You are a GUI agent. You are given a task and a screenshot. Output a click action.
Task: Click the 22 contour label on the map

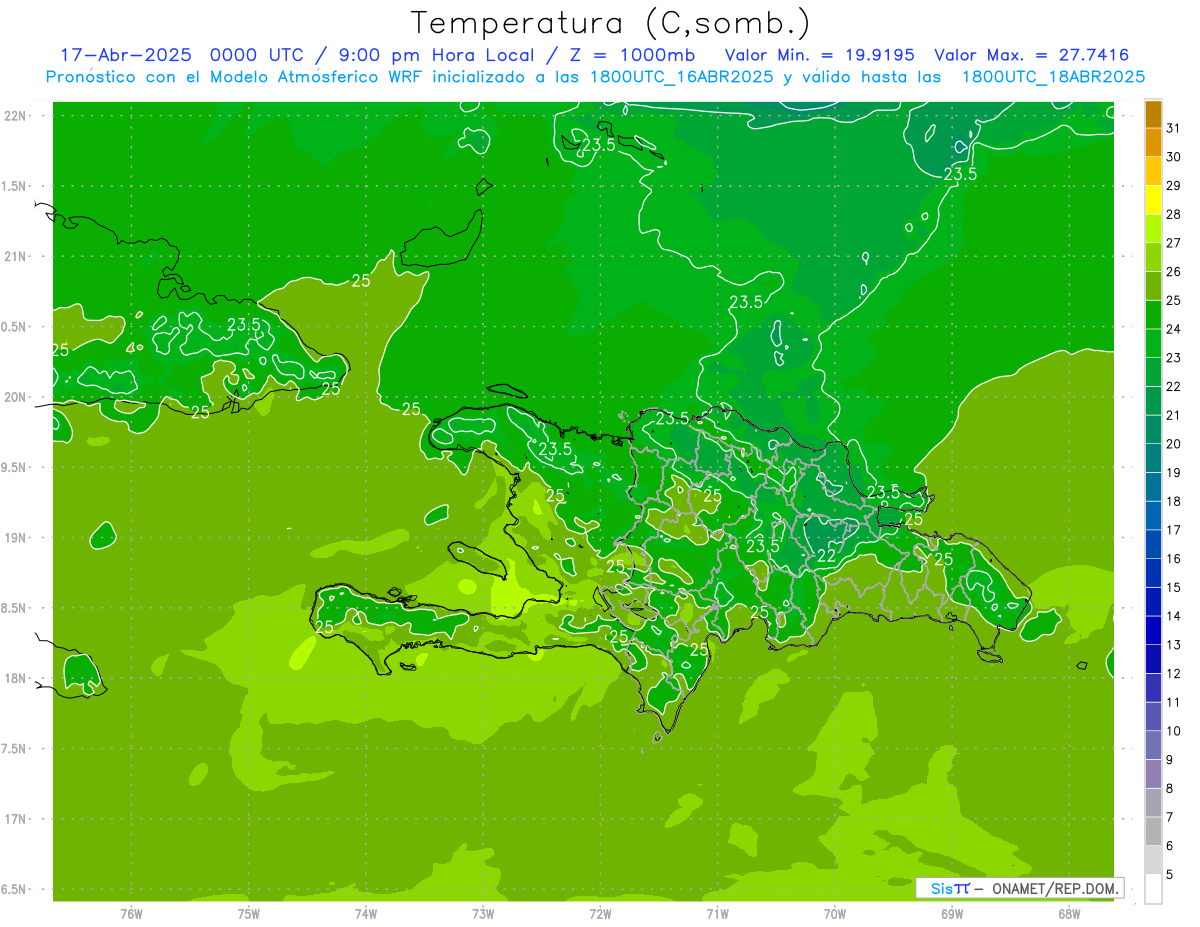[827, 555]
